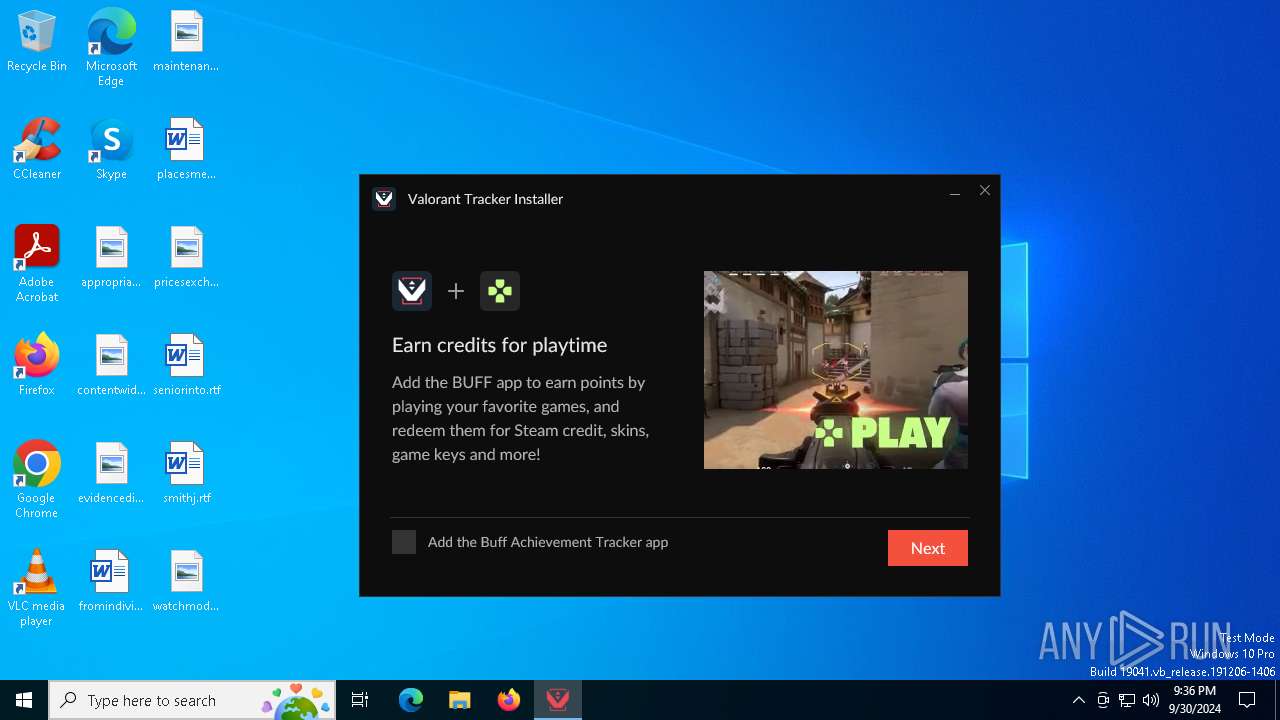Viewport: 1280px width, 720px height.
Task: Click the Valorant Tracker Installer title text
Action: (485, 199)
